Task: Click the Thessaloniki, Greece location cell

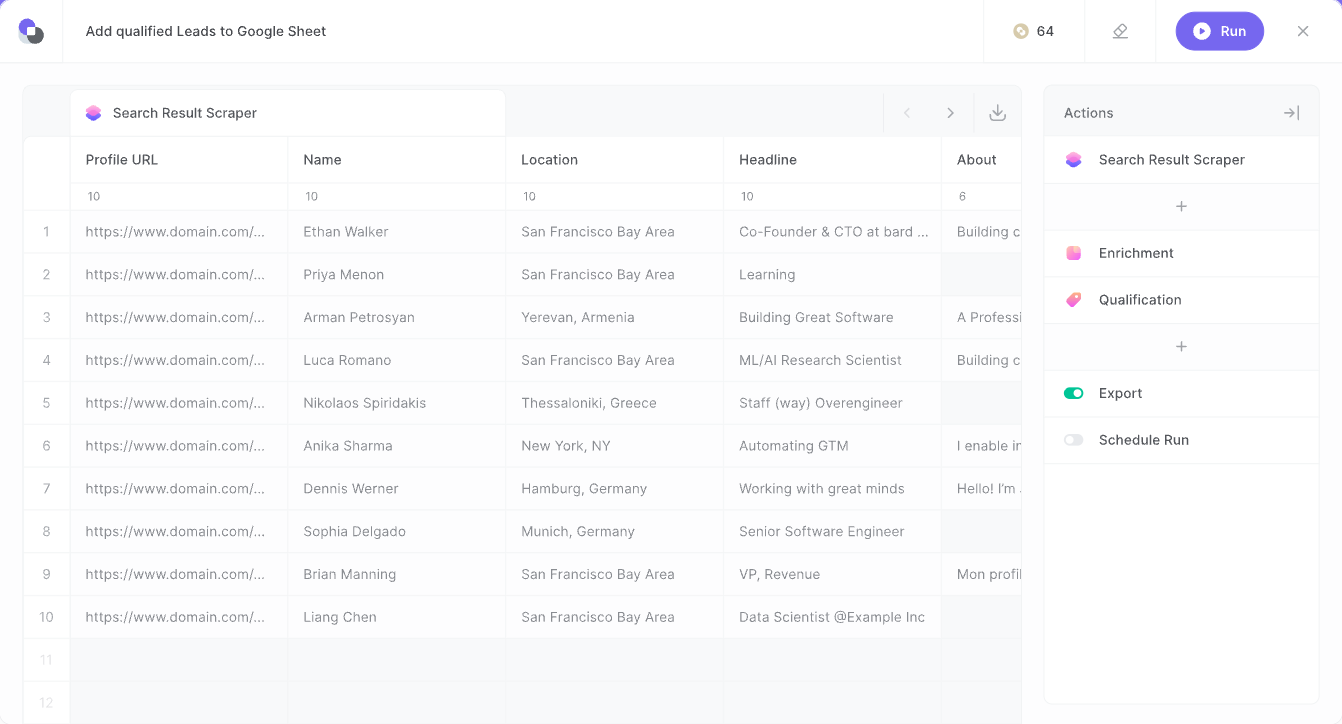Action: pos(615,403)
